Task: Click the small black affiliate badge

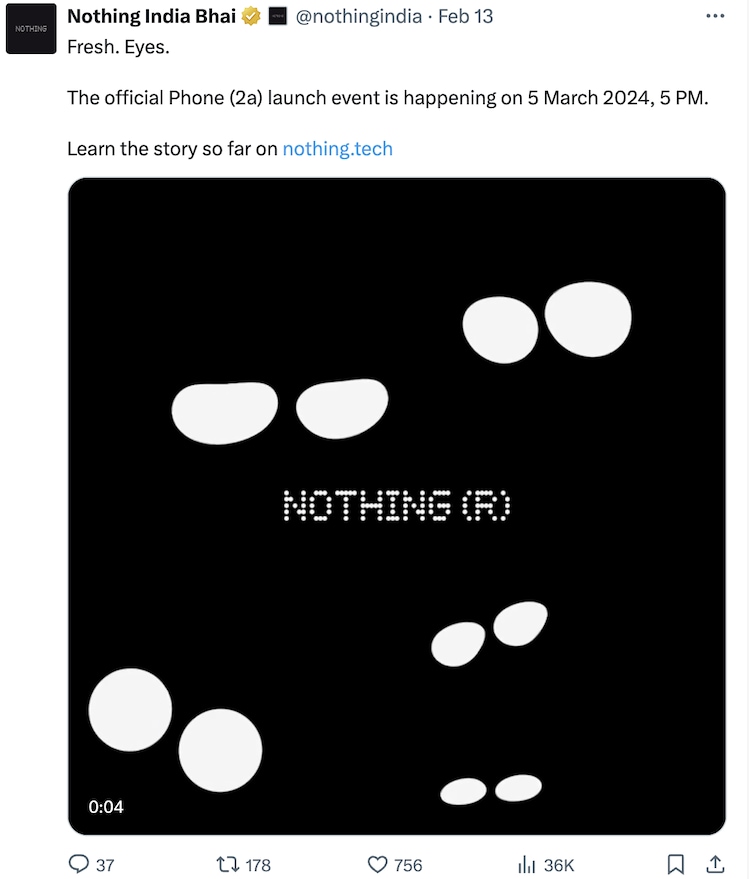Action: pos(279,17)
